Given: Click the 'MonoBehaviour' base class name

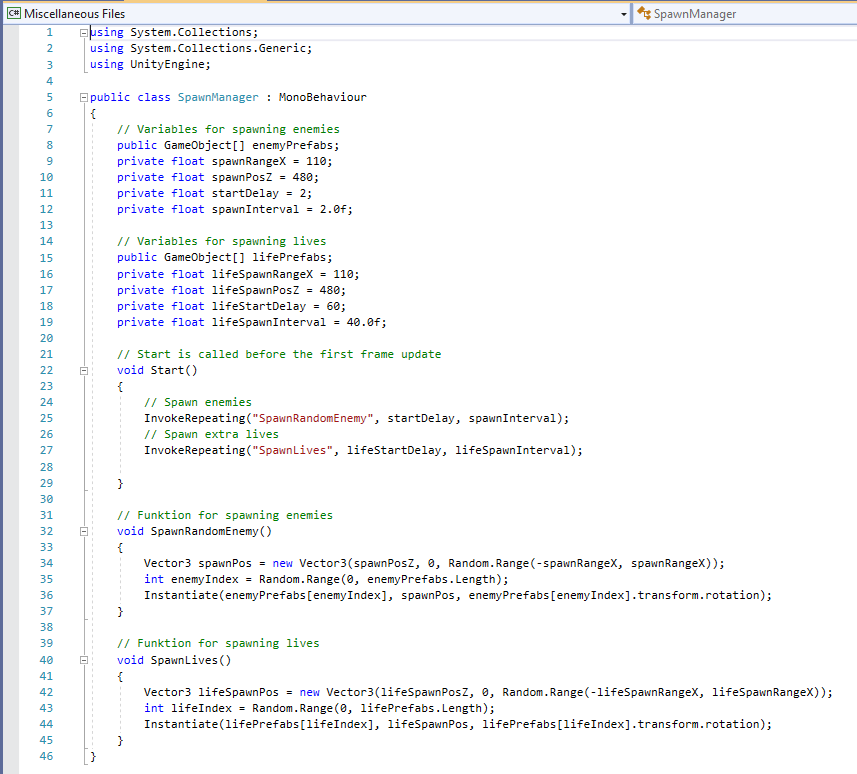Looking at the screenshot, I should coord(322,97).
